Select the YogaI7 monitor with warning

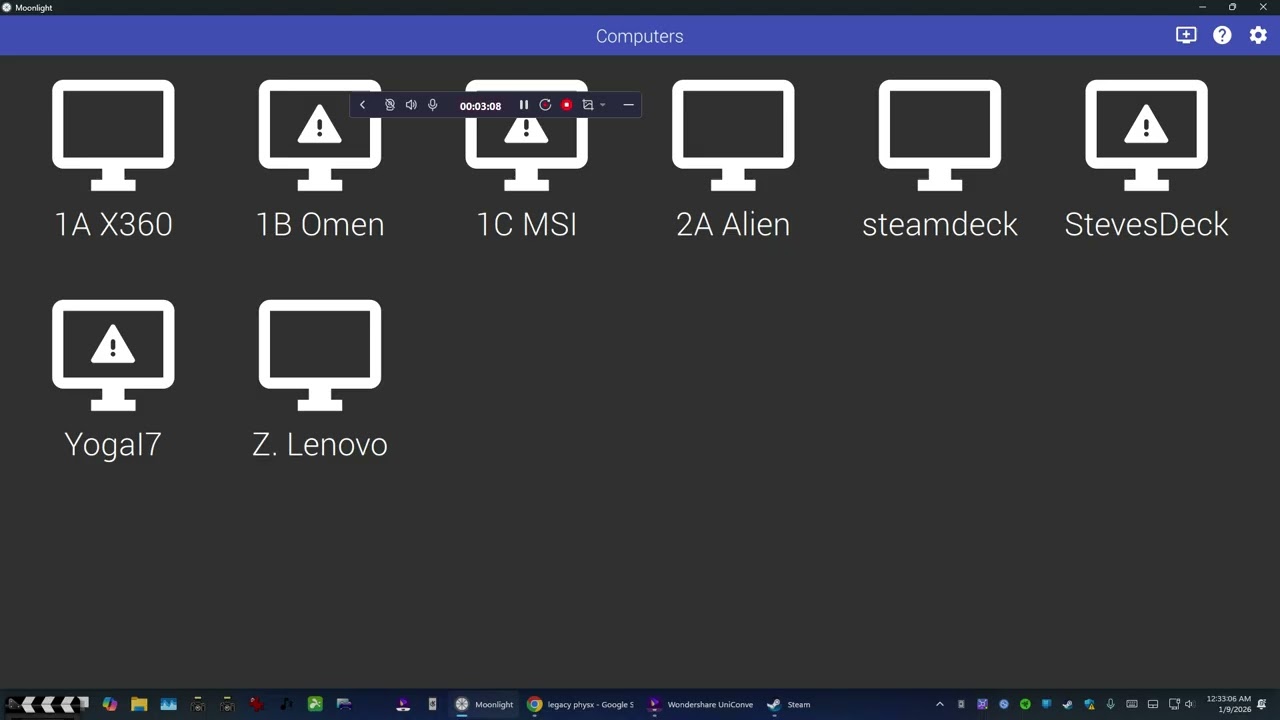coord(113,355)
